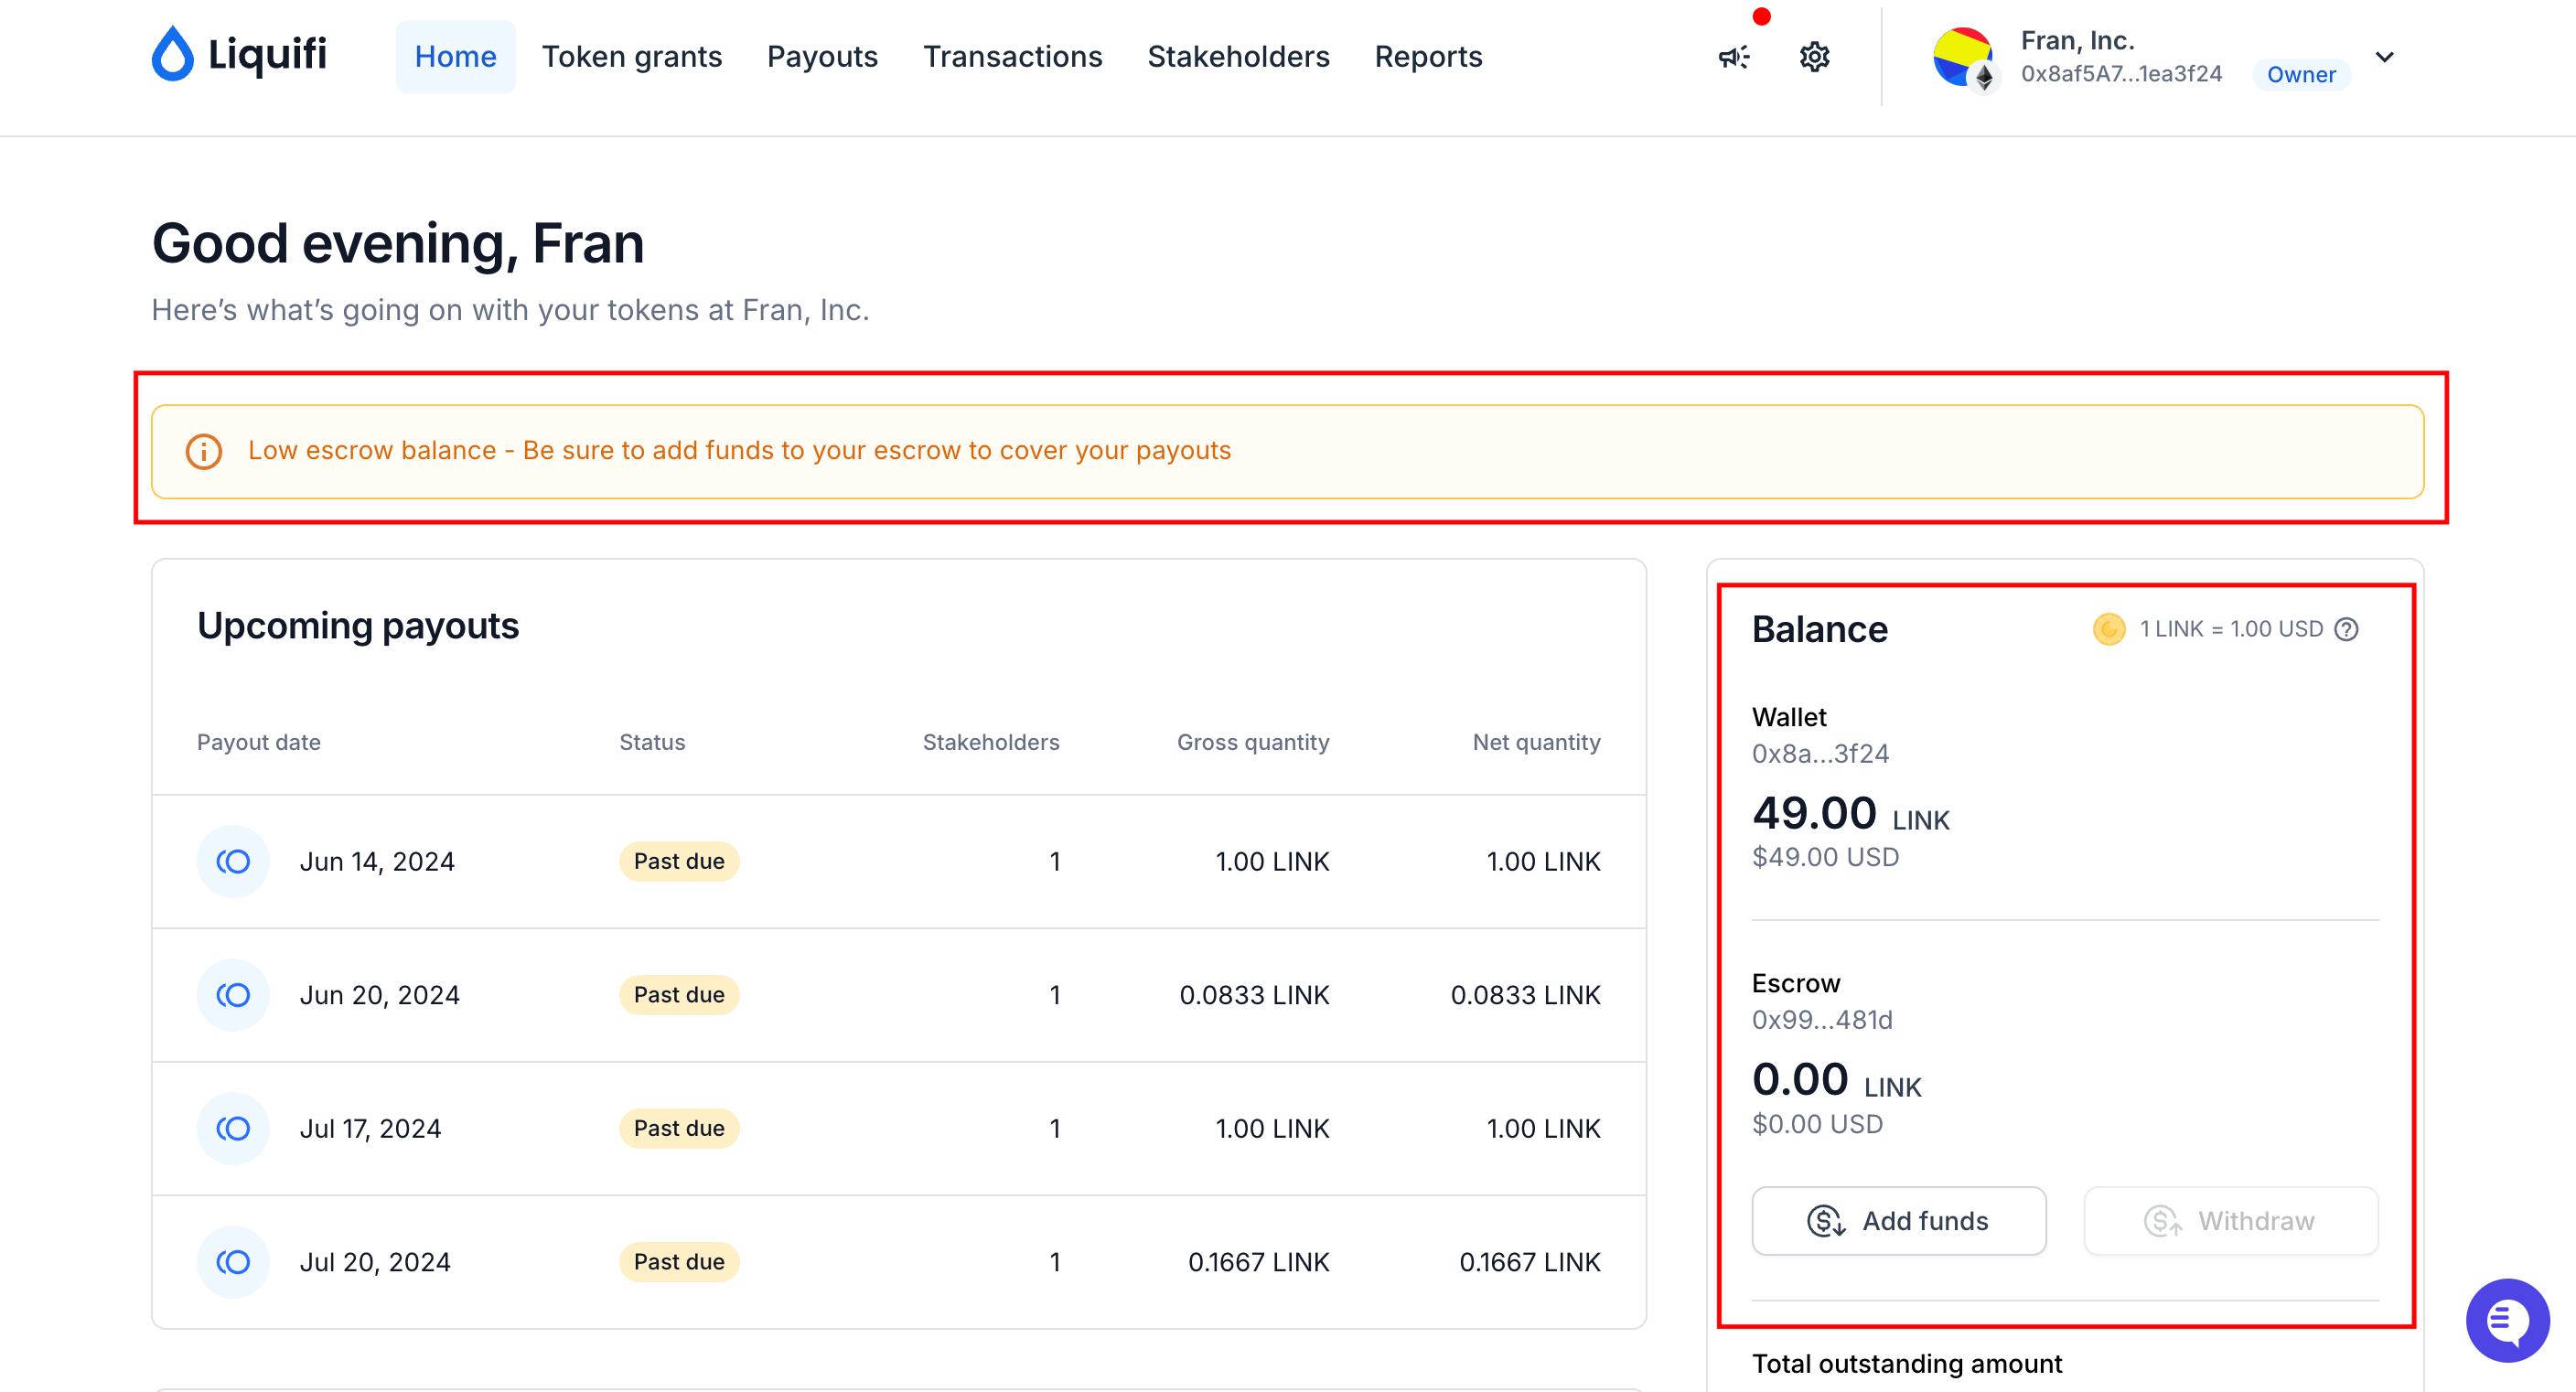Viewport: 2576px width, 1392px height.
Task: Click the info icon in the escrow warning
Action: (x=204, y=451)
